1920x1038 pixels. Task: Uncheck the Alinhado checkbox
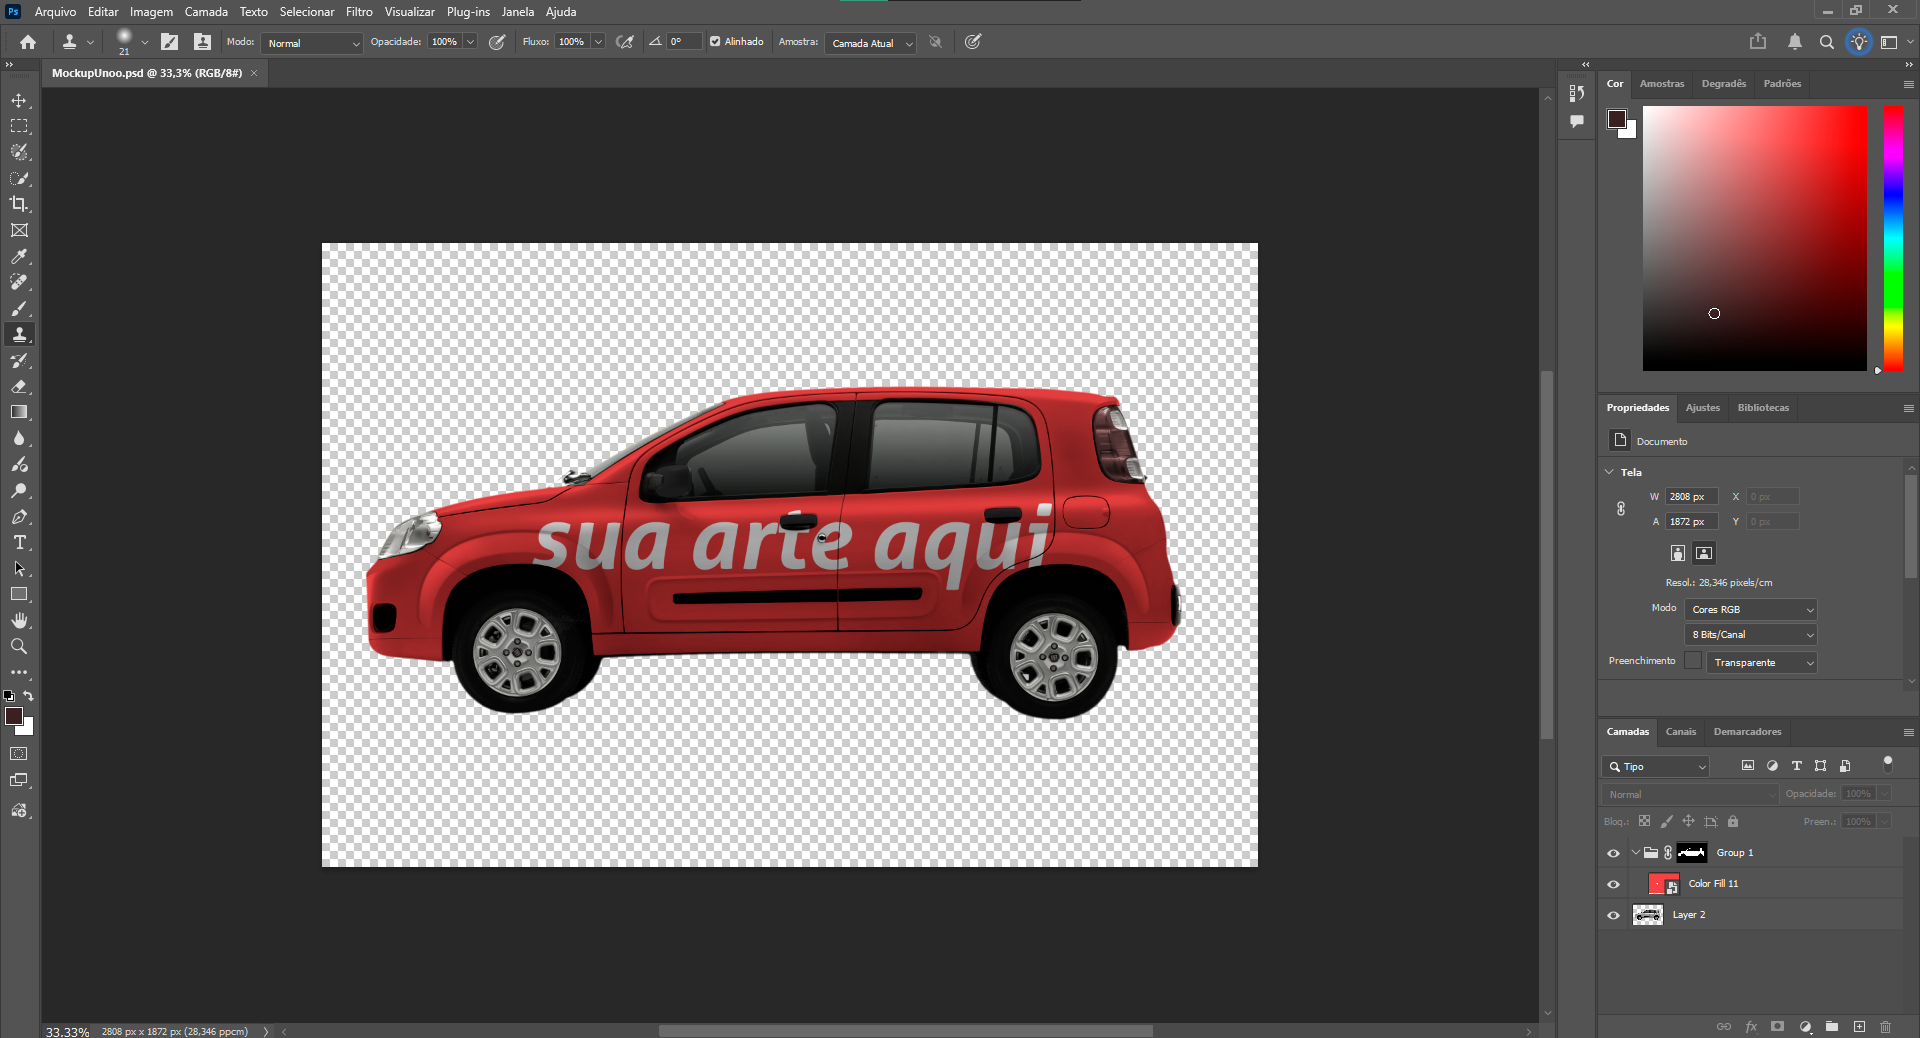click(715, 42)
